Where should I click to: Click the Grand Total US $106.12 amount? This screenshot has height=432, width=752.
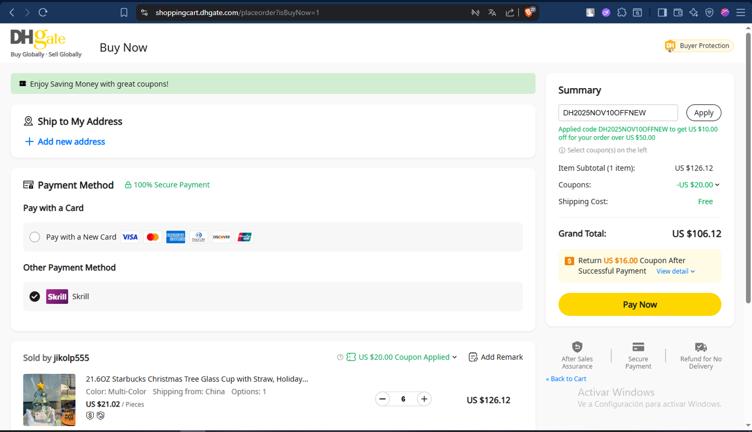click(696, 234)
